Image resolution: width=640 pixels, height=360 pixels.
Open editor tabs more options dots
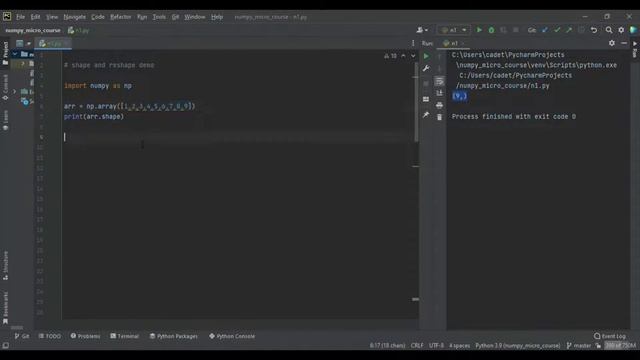[413, 43]
